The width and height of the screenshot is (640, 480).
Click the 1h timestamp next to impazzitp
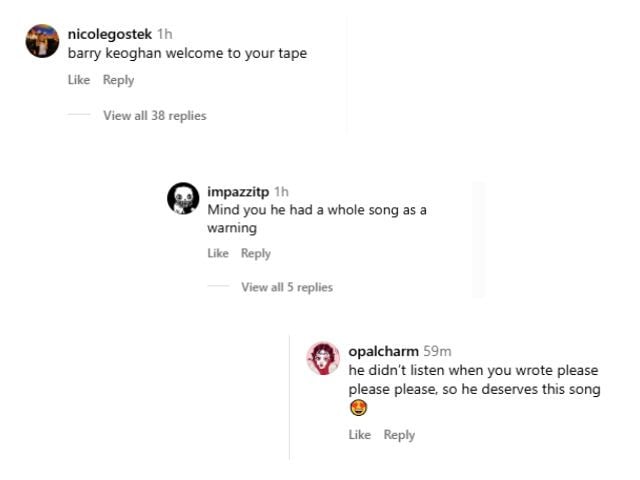pos(281,191)
